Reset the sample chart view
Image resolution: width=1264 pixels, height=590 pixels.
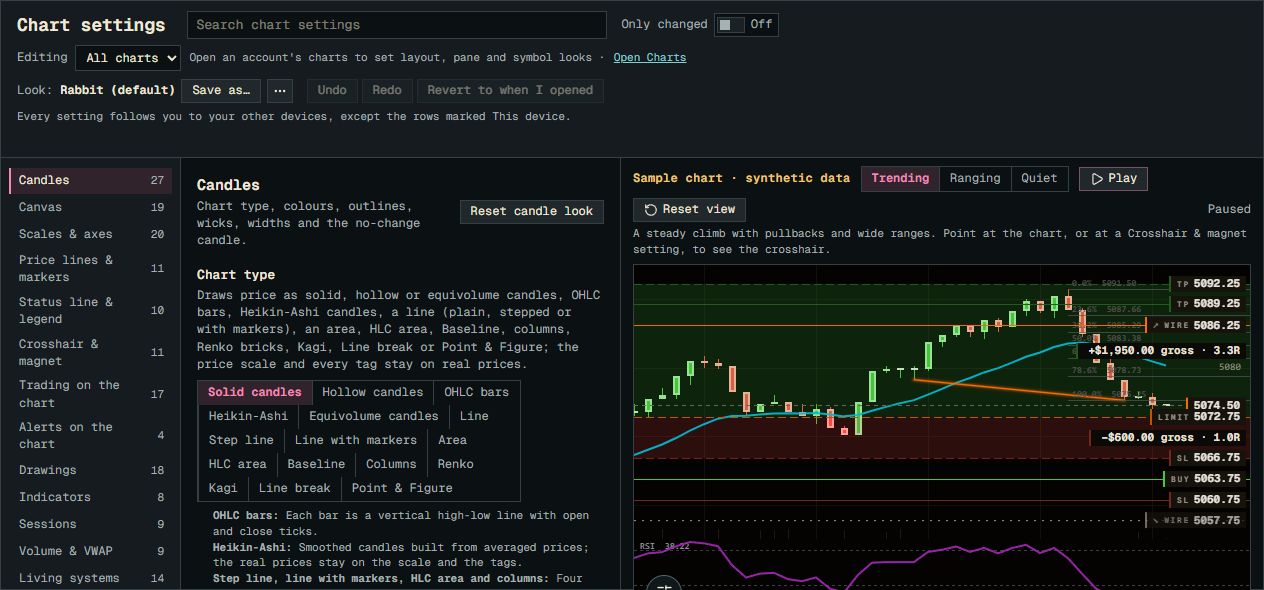pyautogui.click(x=690, y=209)
